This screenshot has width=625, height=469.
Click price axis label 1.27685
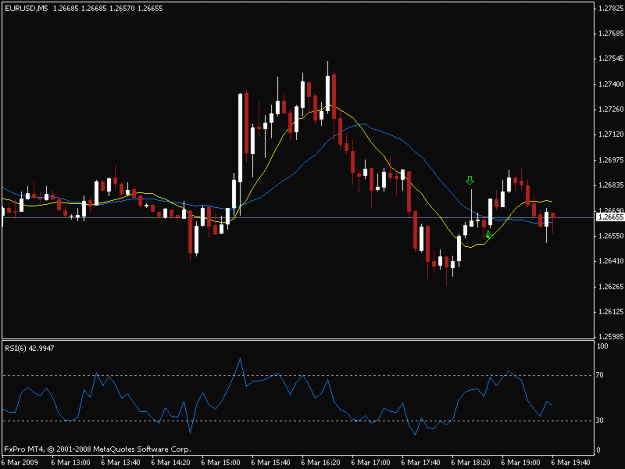611,33
